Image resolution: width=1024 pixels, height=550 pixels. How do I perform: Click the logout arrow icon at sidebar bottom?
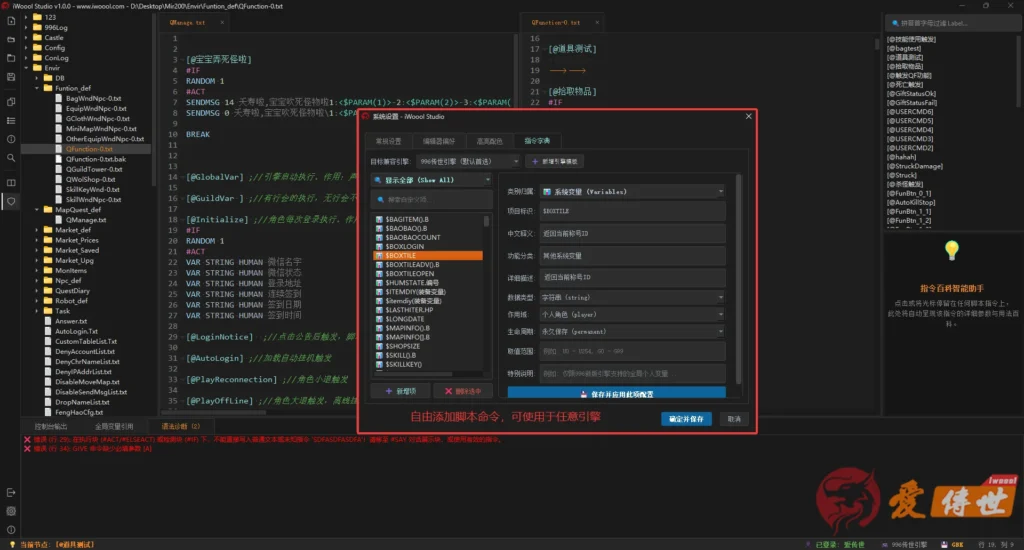tap(11, 493)
